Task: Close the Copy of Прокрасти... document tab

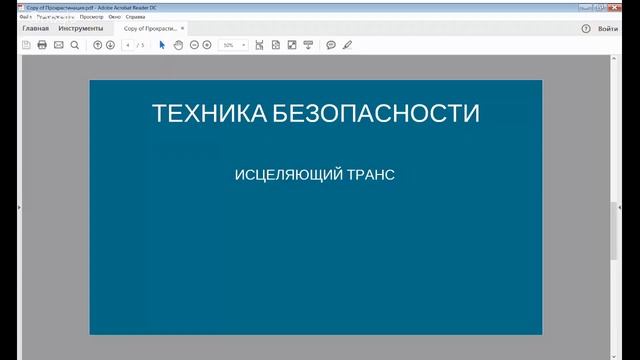Action: [182, 28]
